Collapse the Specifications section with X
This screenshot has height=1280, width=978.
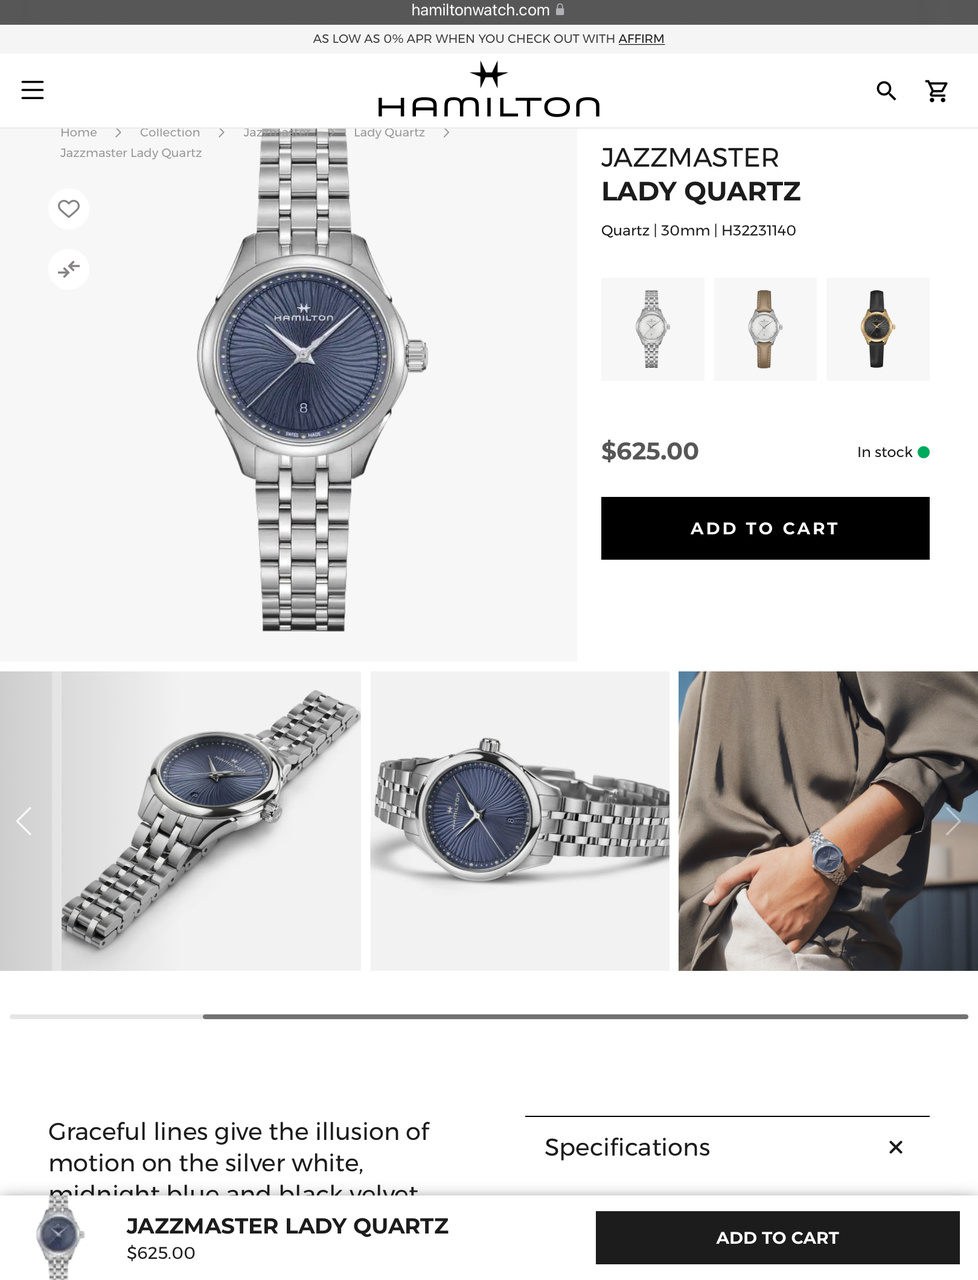click(x=896, y=1147)
